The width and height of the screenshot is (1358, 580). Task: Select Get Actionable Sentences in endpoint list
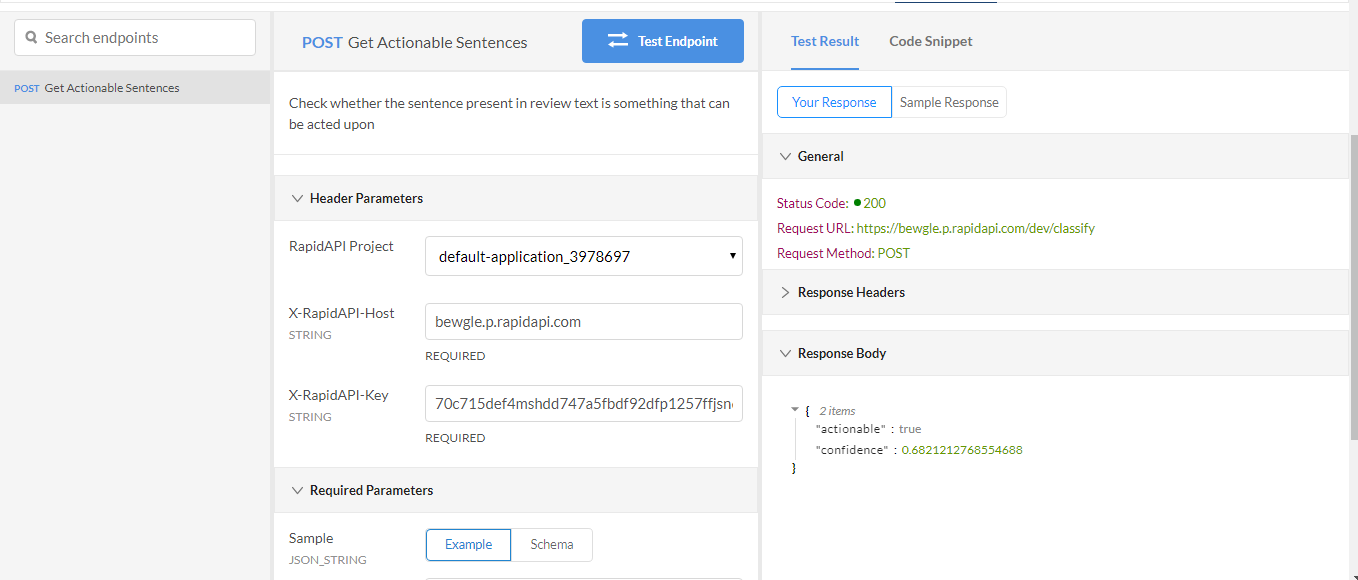coord(112,88)
